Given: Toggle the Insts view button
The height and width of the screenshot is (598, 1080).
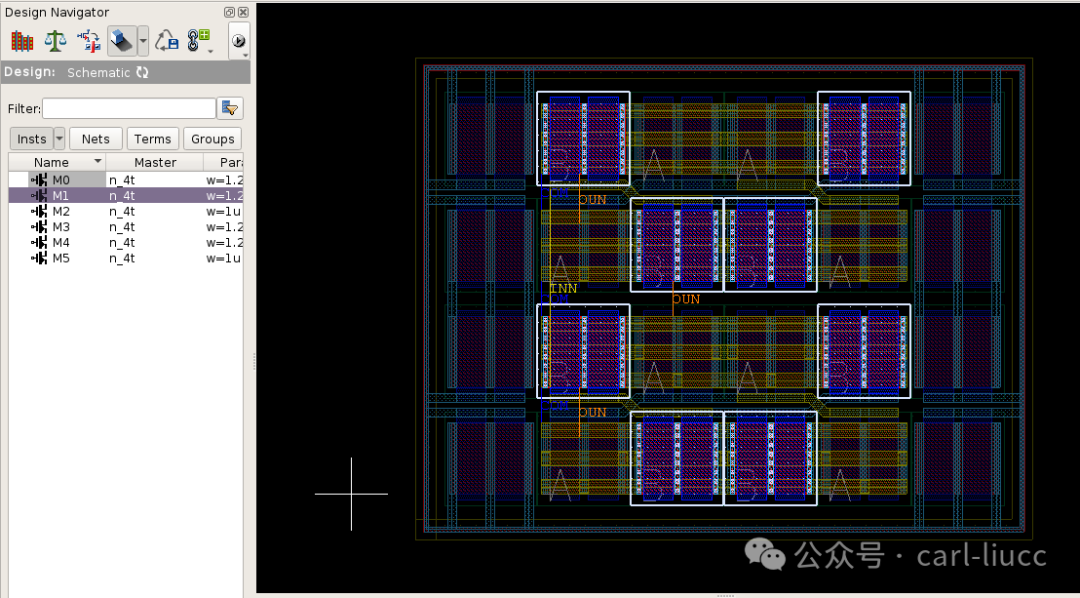Looking at the screenshot, I should (x=32, y=138).
